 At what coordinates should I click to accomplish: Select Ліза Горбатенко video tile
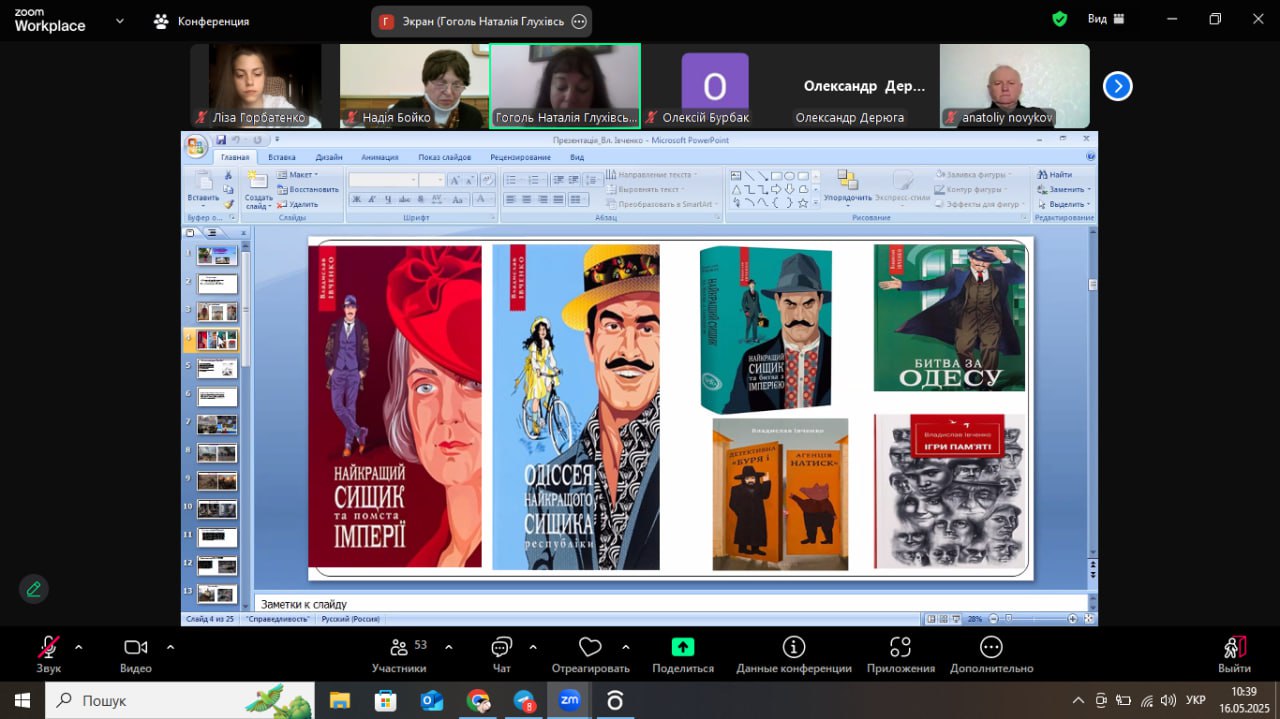(x=265, y=86)
